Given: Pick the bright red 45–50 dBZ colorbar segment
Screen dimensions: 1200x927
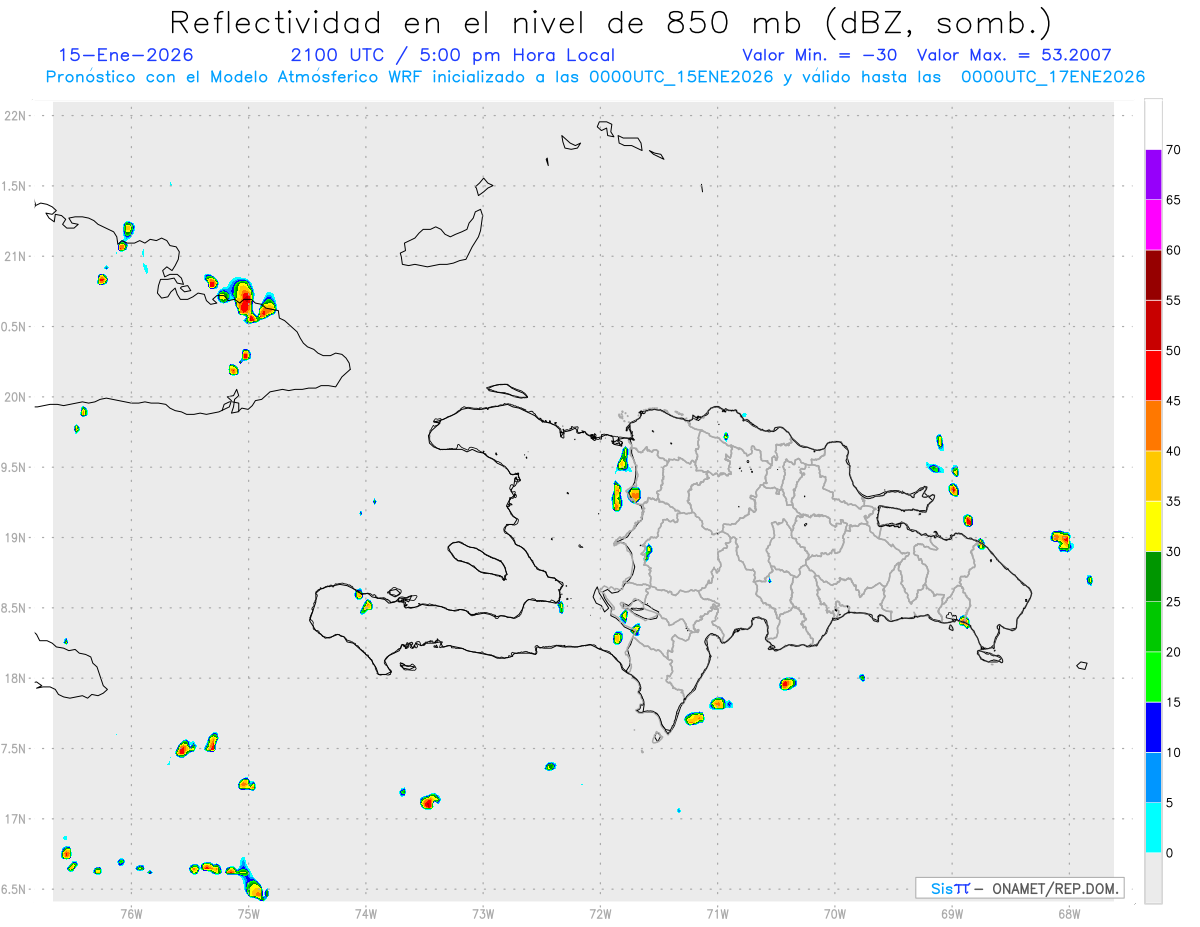Looking at the screenshot, I should pos(1153,375).
